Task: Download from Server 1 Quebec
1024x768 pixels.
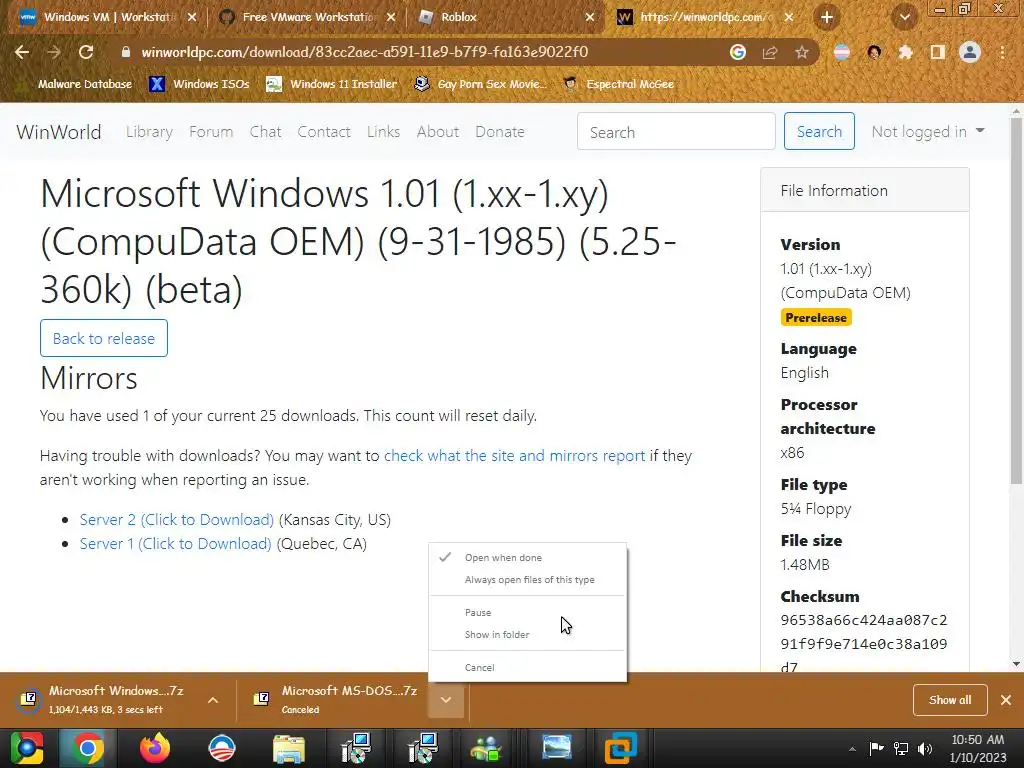Action: click(x=176, y=544)
